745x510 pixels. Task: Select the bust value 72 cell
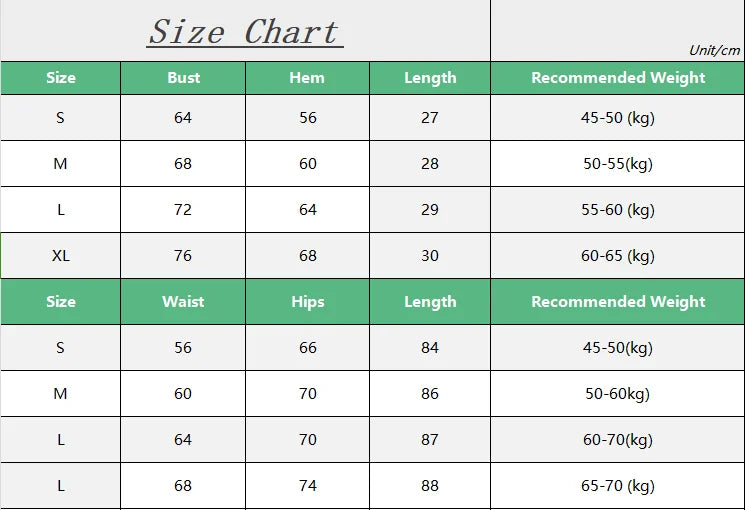183,210
